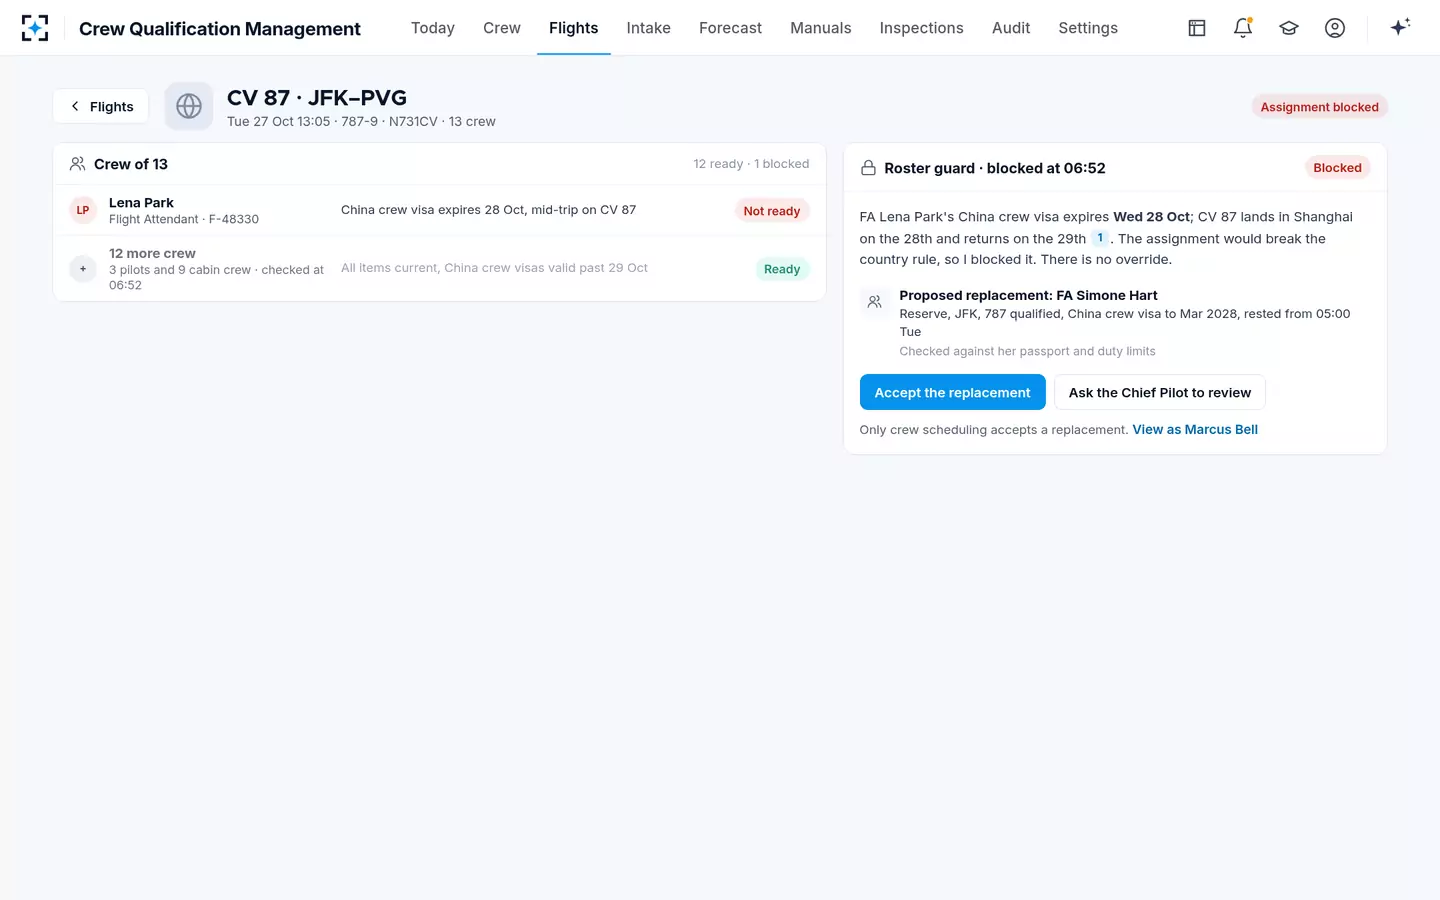This screenshot has width=1440, height=900.
Task: Open the layout panel icon
Action: point(1197,28)
